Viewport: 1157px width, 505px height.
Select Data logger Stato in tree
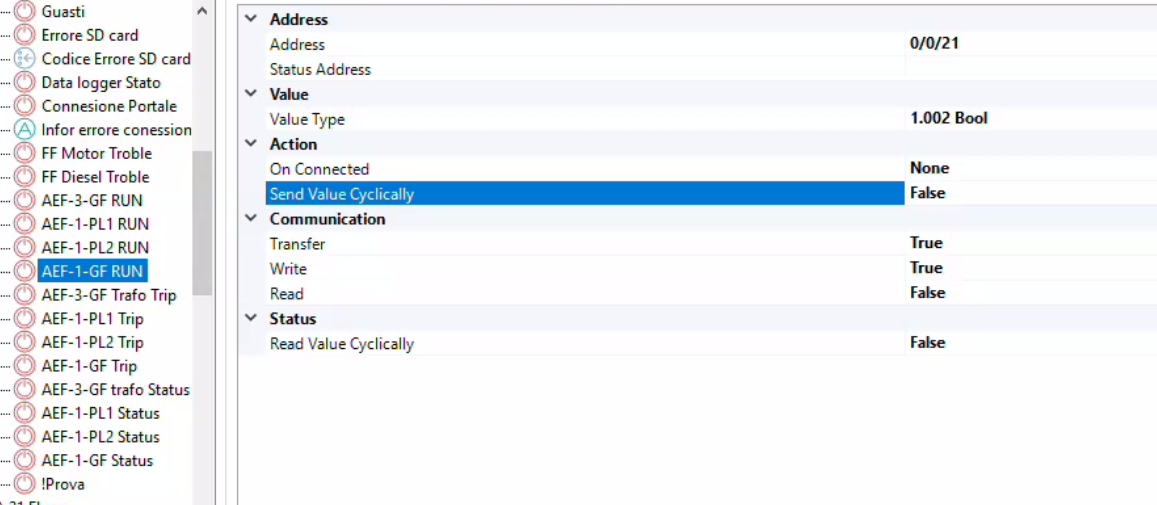[x=100, y=83]
